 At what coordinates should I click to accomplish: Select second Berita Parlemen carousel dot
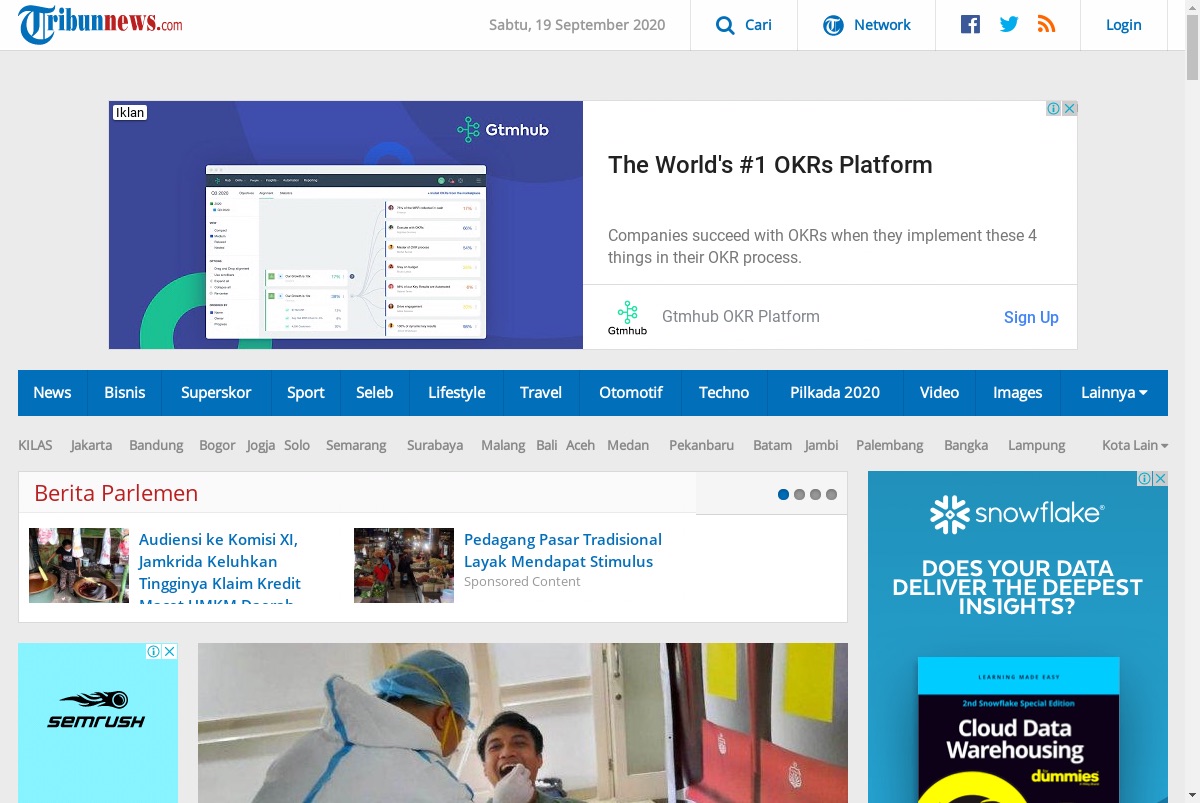point(799,494)
